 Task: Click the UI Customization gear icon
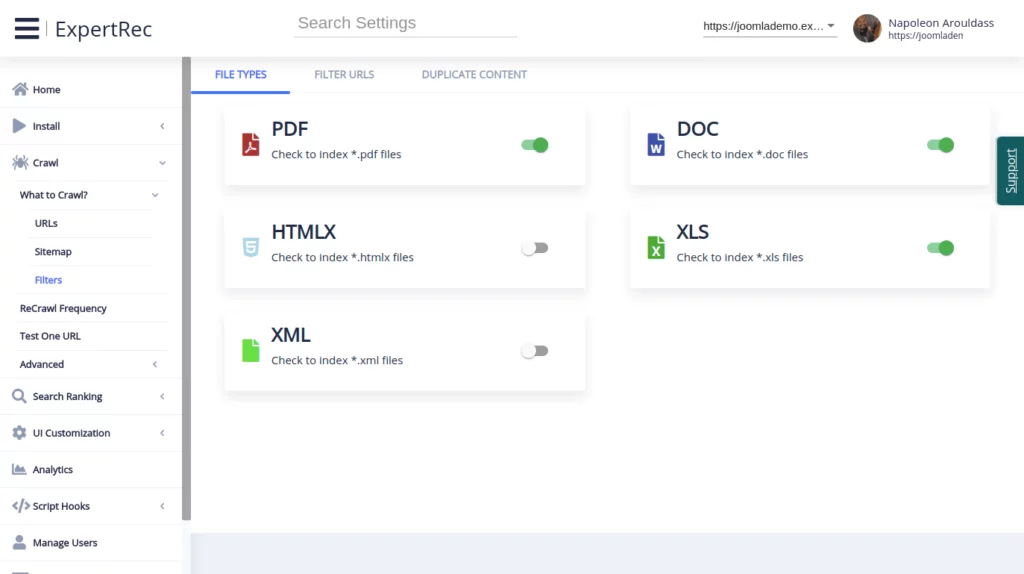tap(19, 433)
